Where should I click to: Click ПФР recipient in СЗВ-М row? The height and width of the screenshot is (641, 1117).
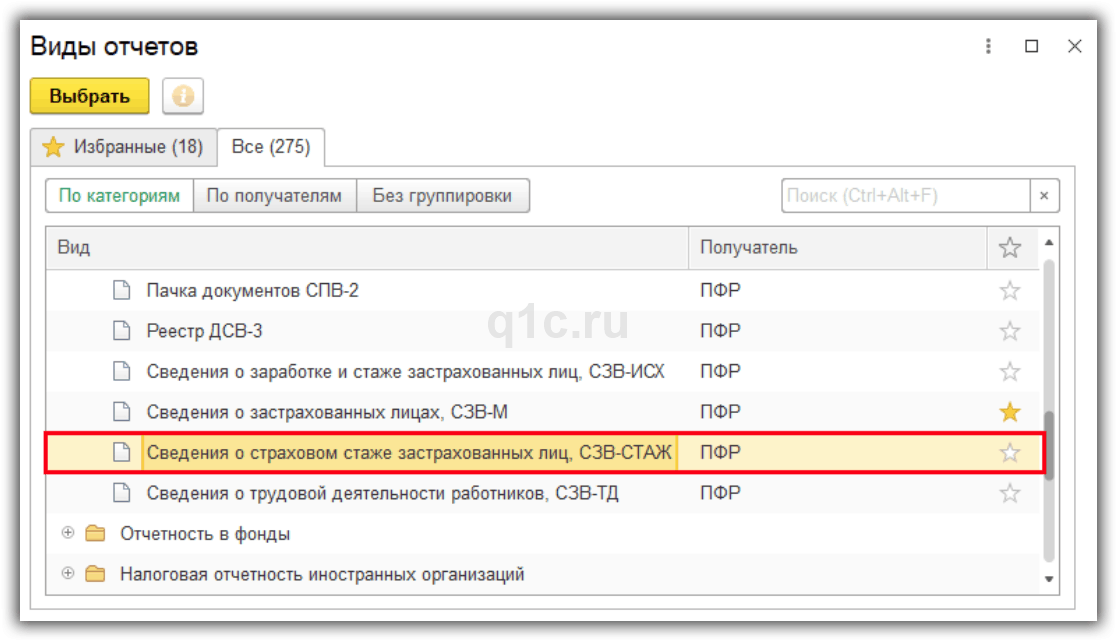click(x=720, y=412)
